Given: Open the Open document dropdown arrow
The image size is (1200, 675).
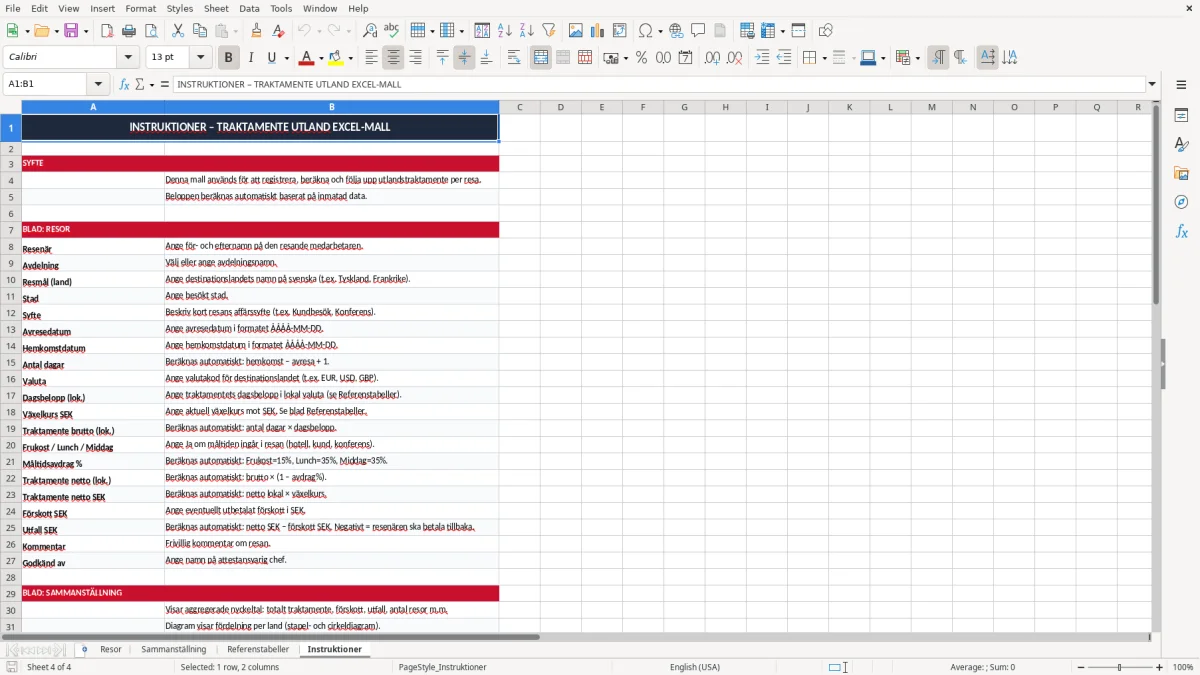Looking at the screenshot, I should [x=55, y=31].
